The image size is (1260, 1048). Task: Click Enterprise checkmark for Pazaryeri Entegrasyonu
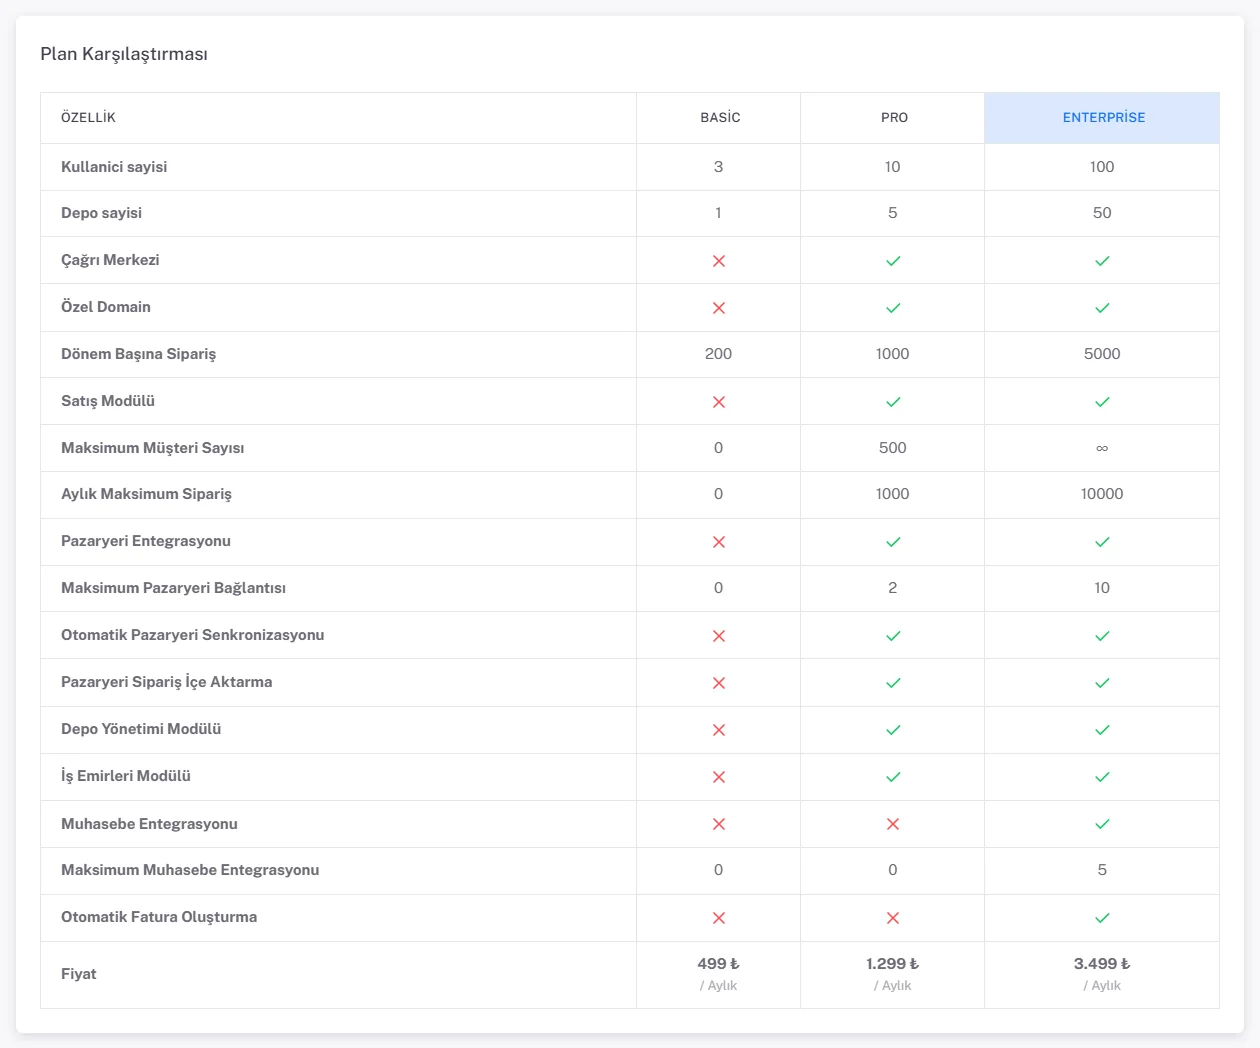click(x=1102, y=542)
